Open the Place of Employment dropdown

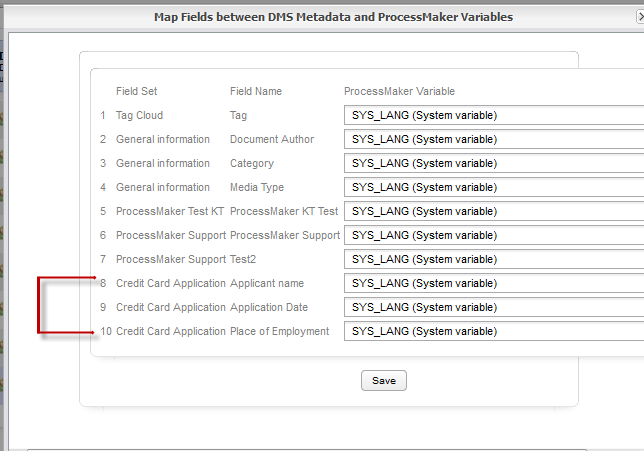[494, 331]
